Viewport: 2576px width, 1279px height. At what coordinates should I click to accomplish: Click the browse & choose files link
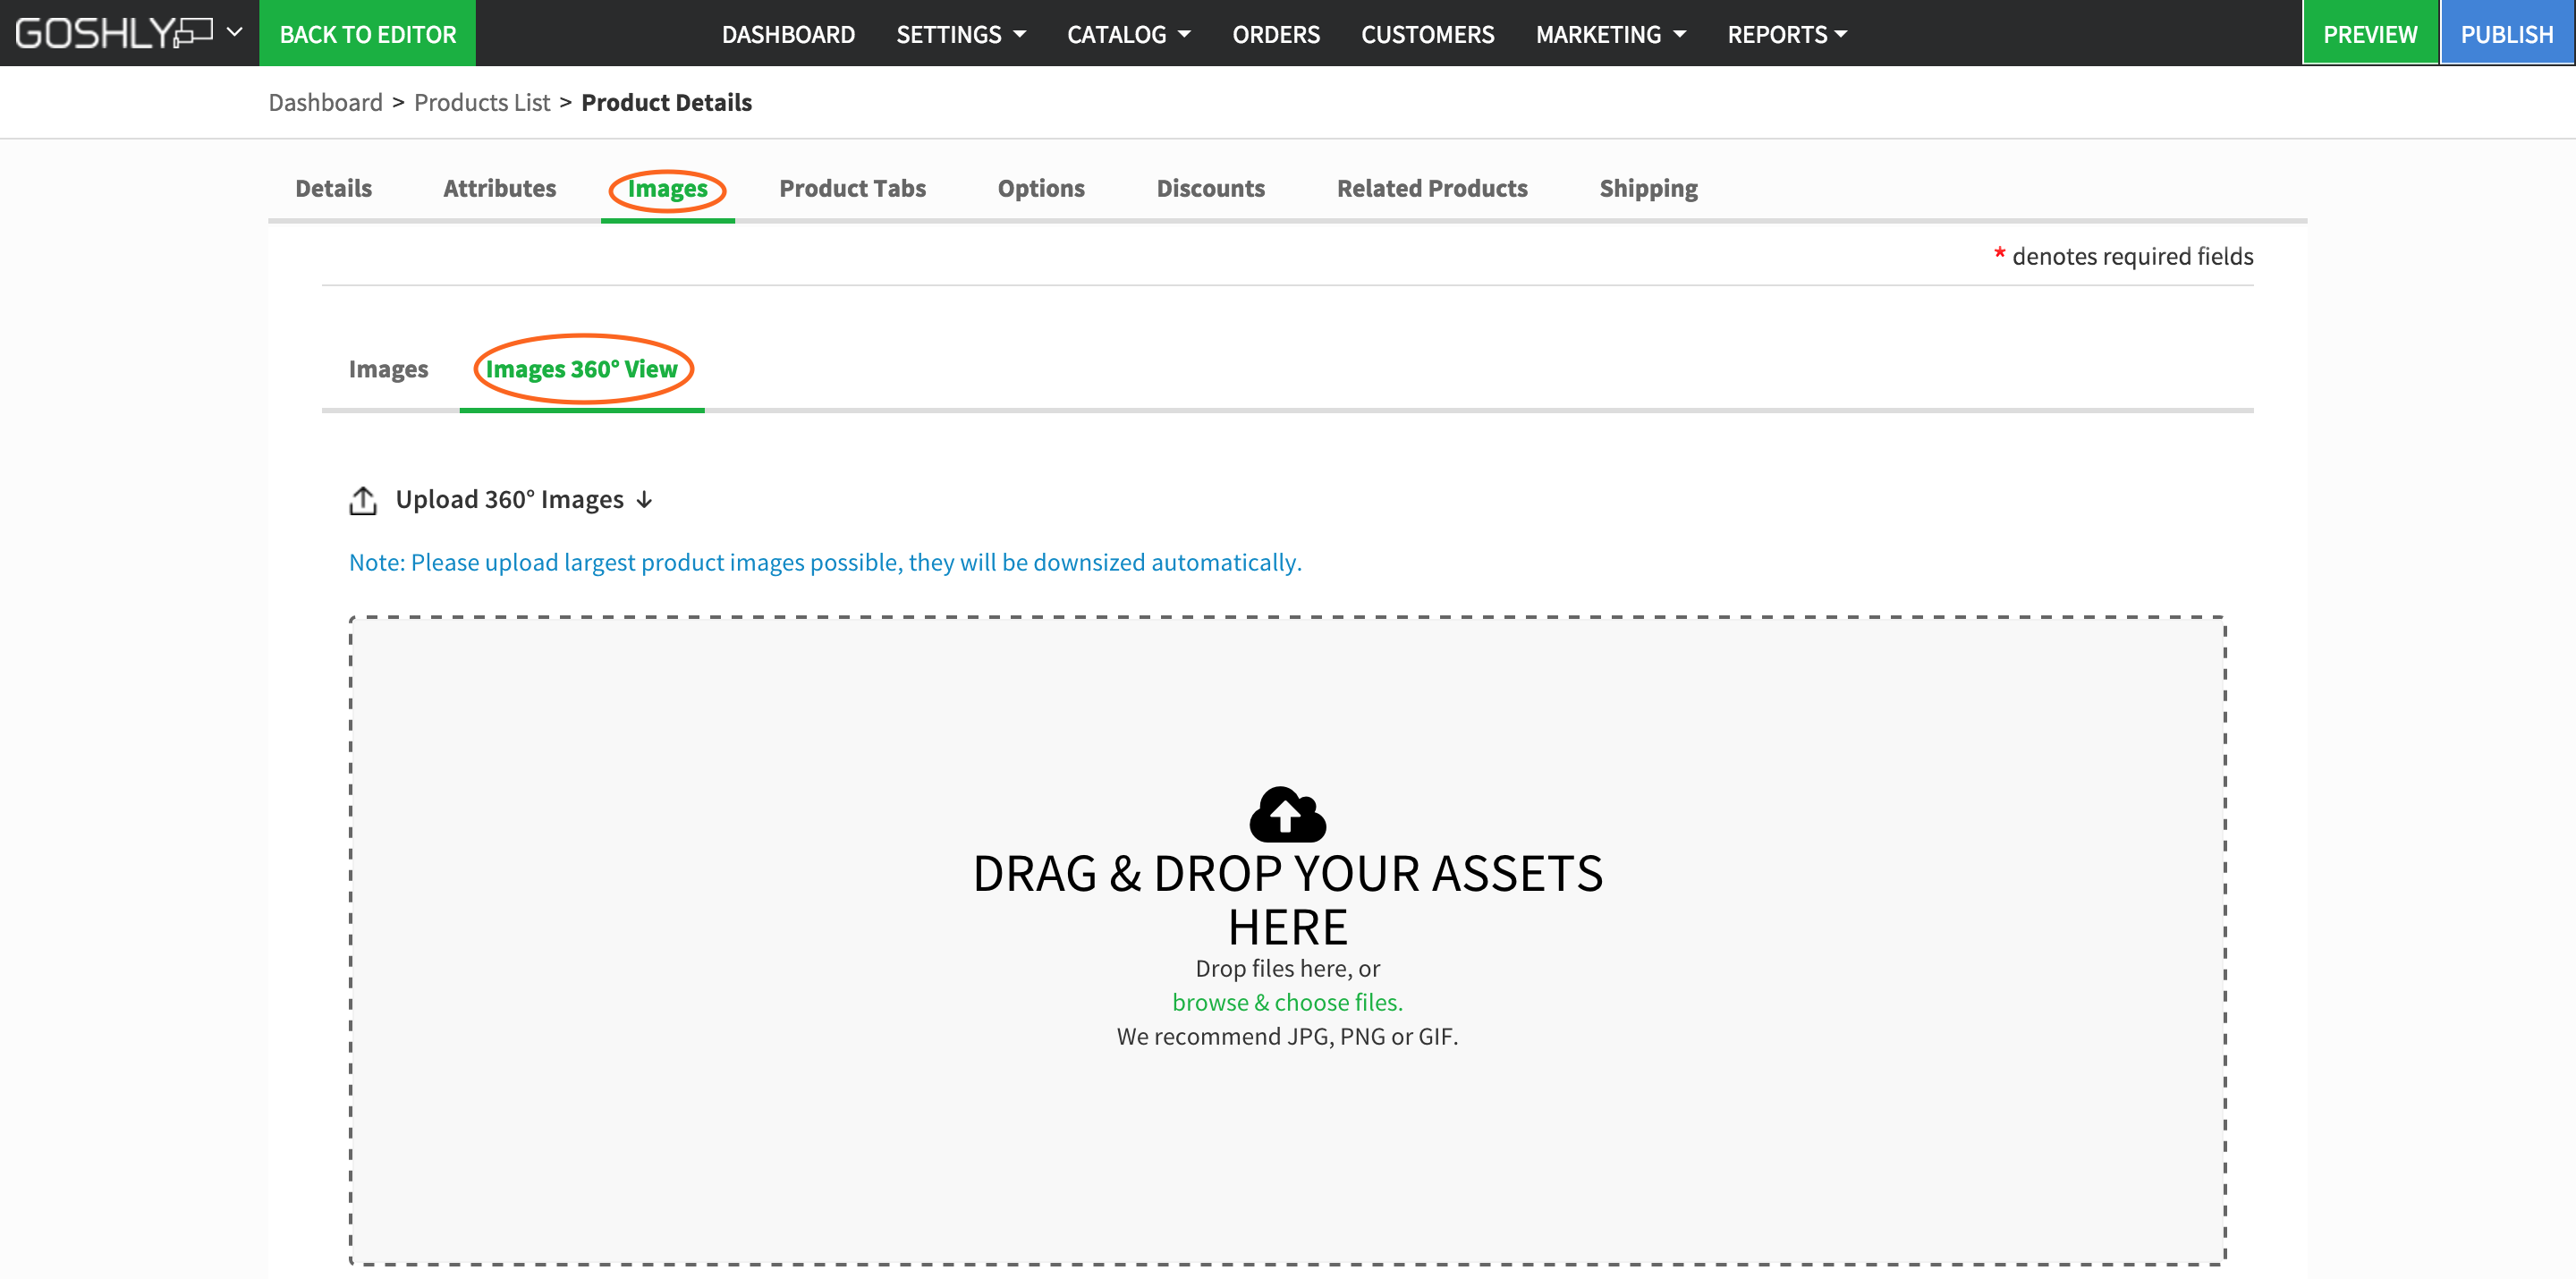pos(1287,1002)
